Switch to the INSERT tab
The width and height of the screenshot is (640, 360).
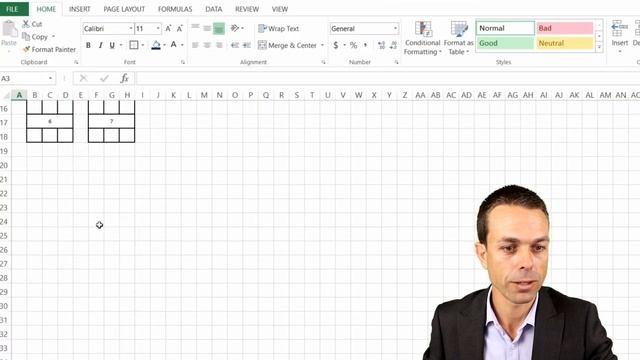point(79,9)
